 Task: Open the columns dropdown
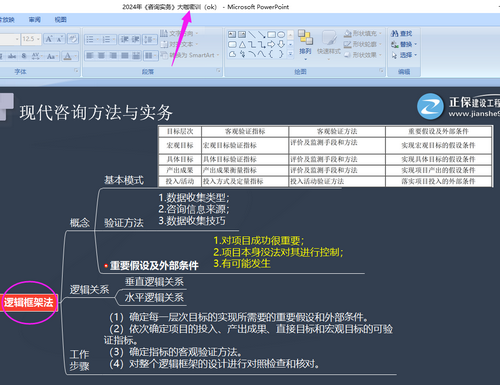coord(151,55)
